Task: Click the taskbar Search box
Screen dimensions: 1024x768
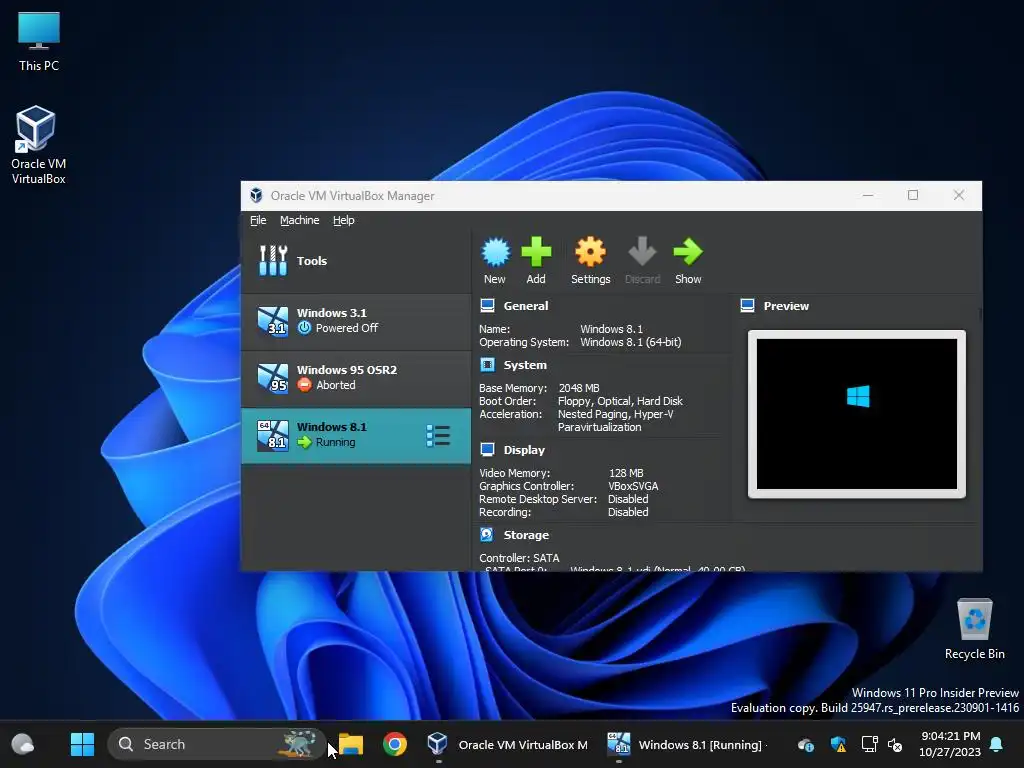Action: pos(216,744)
